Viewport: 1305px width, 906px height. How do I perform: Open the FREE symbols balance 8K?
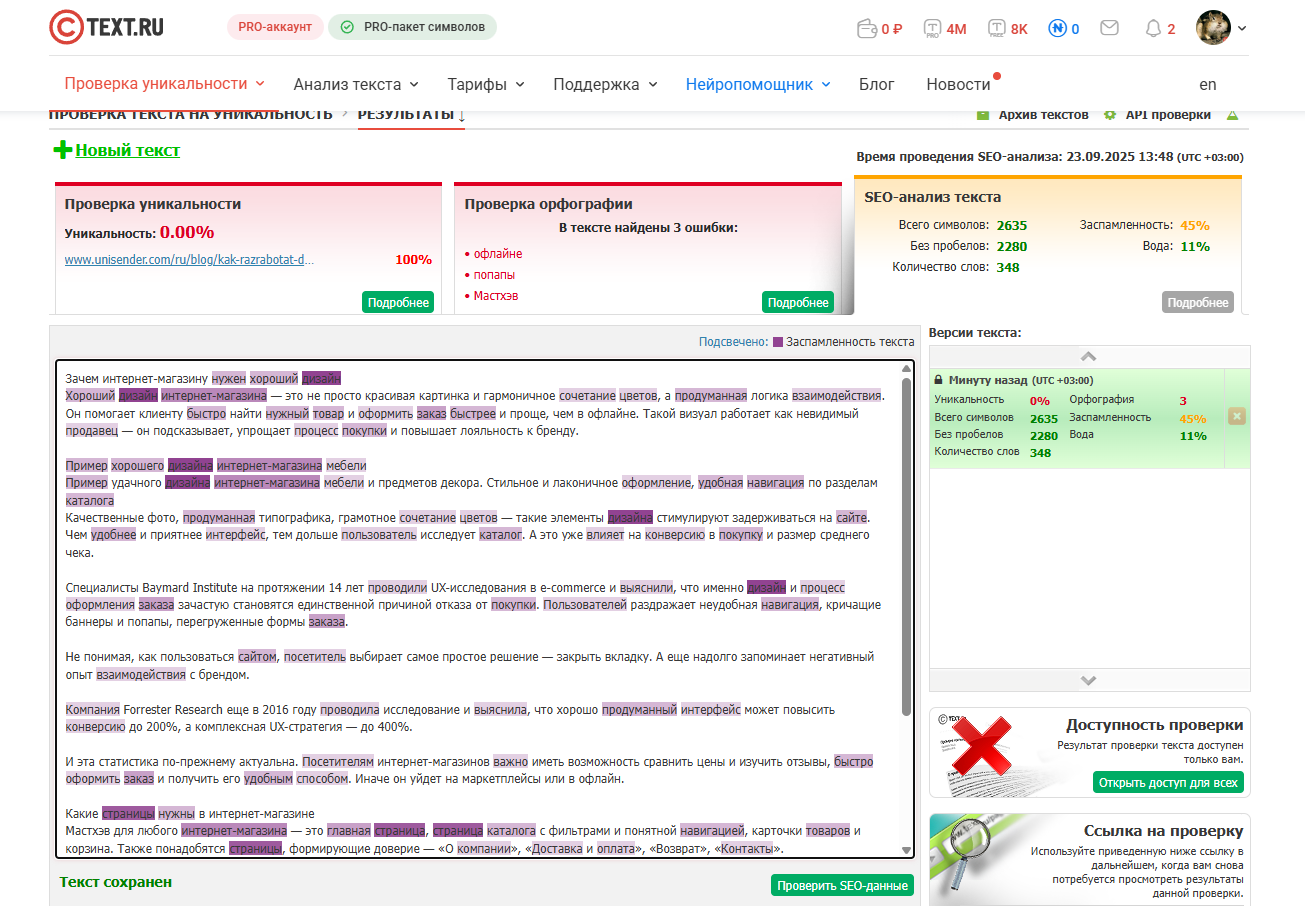coord(1008,28)
